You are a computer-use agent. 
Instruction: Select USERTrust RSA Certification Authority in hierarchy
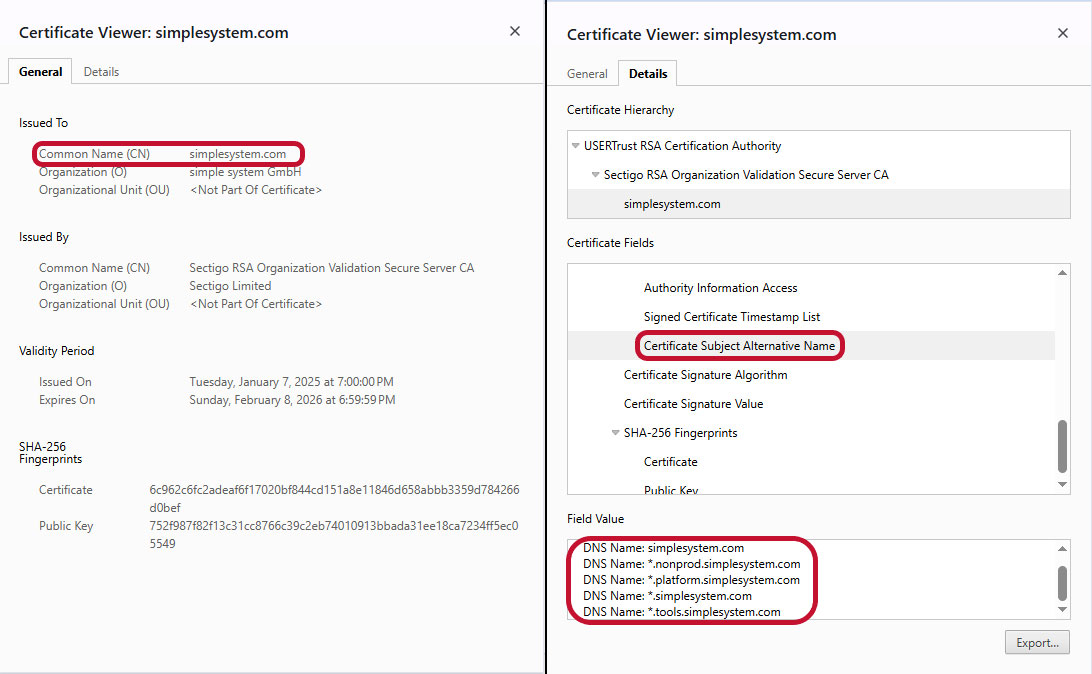coord(682,146)
